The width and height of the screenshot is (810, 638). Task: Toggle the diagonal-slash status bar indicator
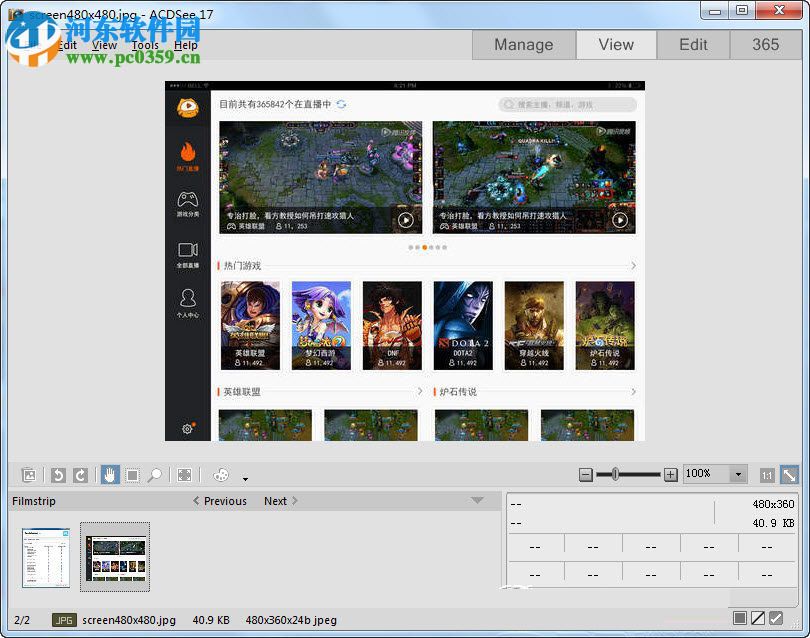click(759, 619)
